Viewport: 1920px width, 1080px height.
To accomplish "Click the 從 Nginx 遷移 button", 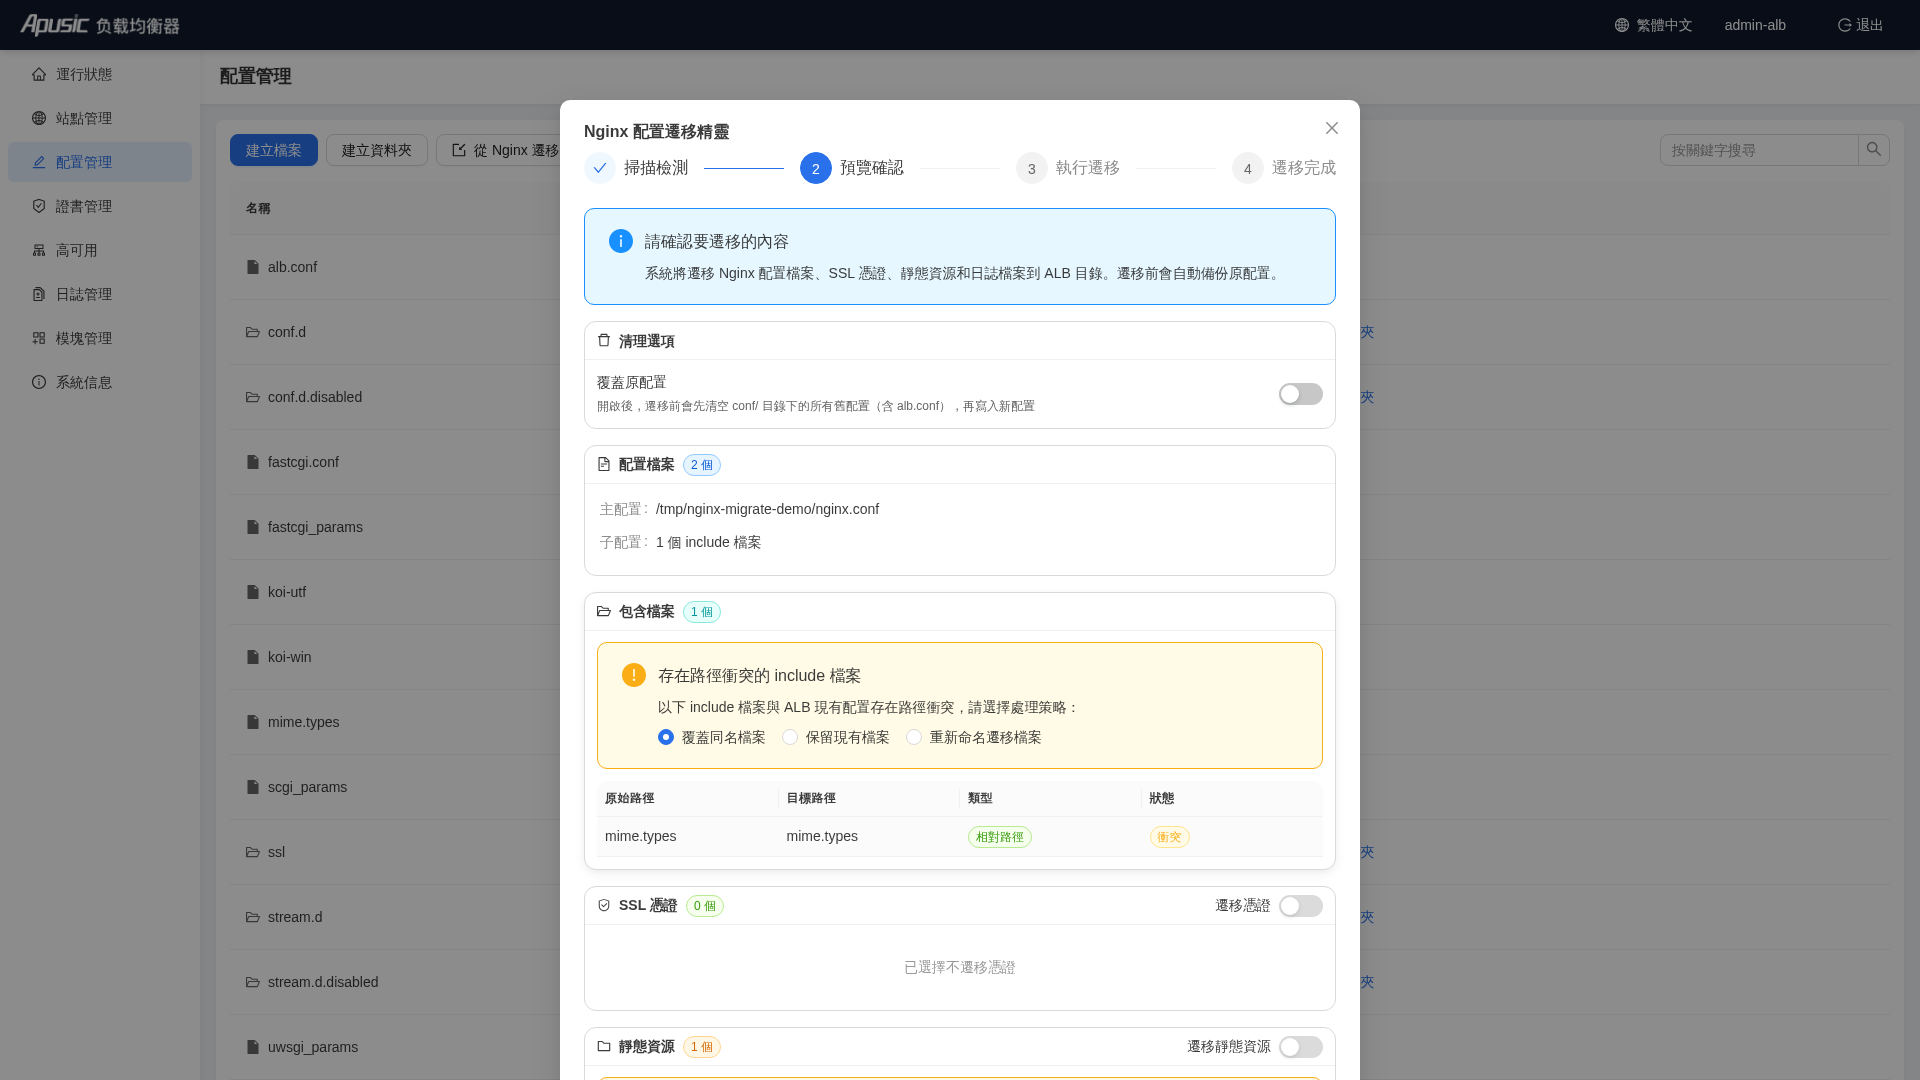I will point(499,150).
